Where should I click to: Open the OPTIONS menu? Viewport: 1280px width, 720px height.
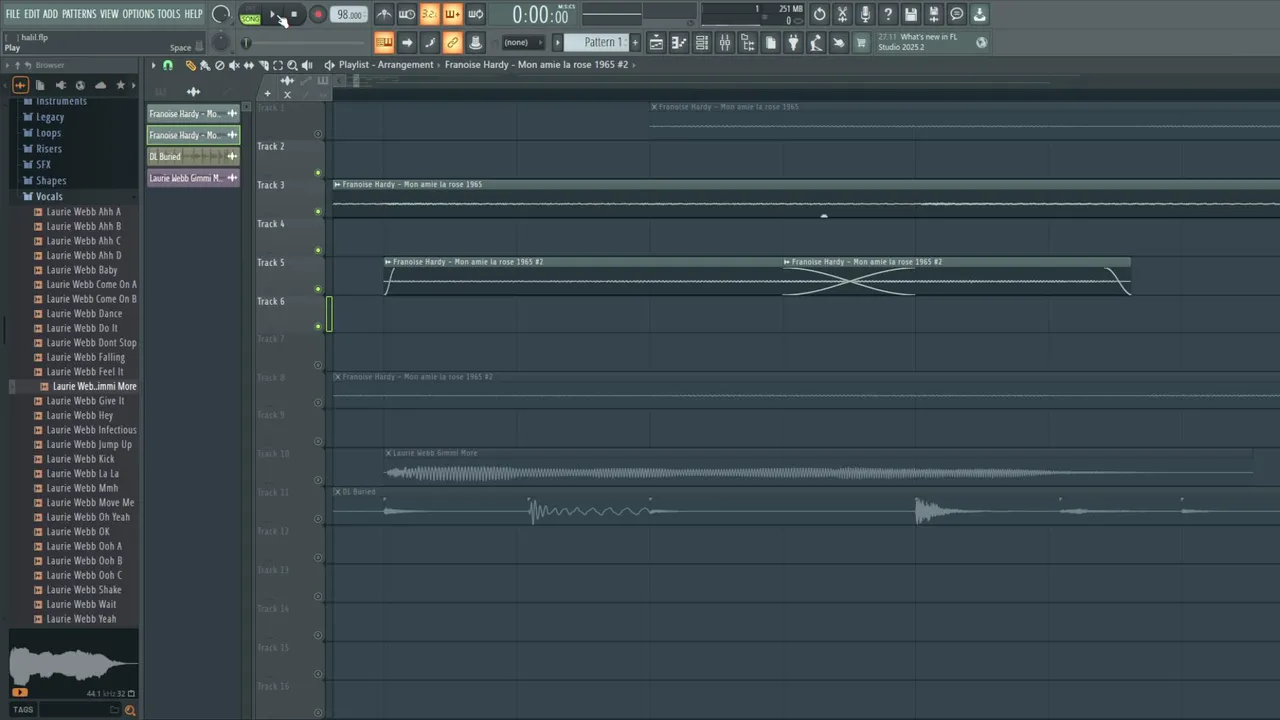[x=138, y=14]
